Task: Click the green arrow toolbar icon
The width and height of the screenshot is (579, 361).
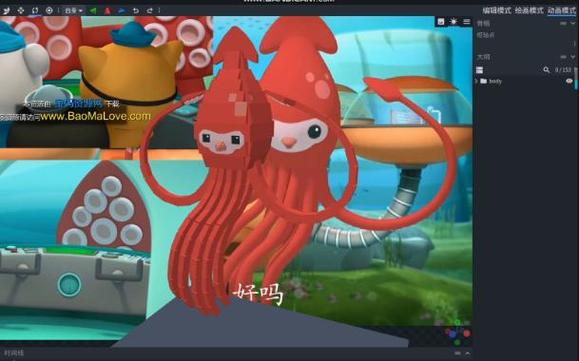Action: [x=93, y=11]
